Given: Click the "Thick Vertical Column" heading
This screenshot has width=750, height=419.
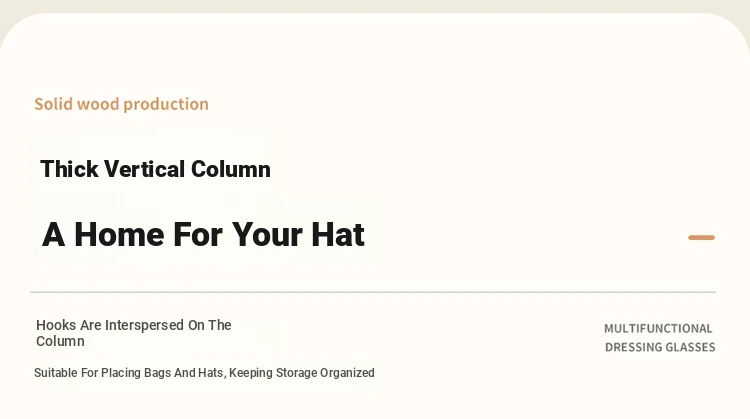Looking at the screenshot, I should click(155, 169).
